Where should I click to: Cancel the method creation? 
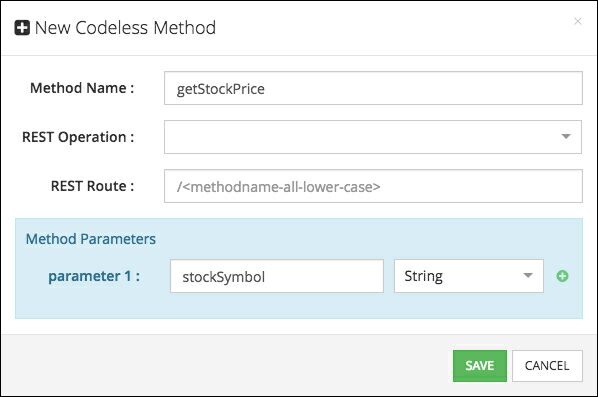(x=547, y=366)
